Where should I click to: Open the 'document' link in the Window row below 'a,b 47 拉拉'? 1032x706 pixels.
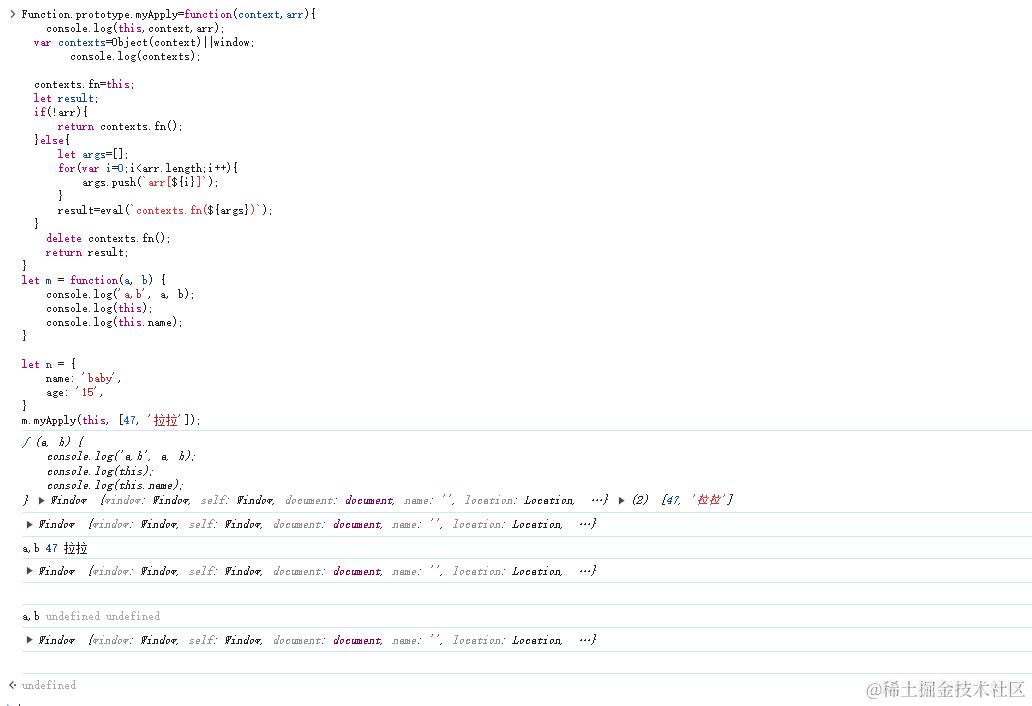pos(357,571)
